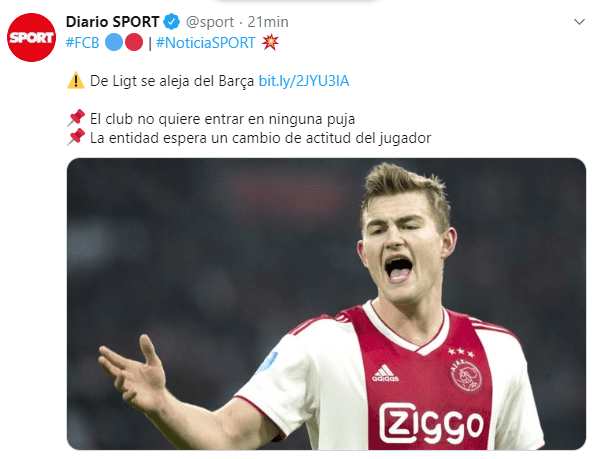595x459 pixels.
Task: Click the blue circle emoji
Action: [x=113, y=42]
